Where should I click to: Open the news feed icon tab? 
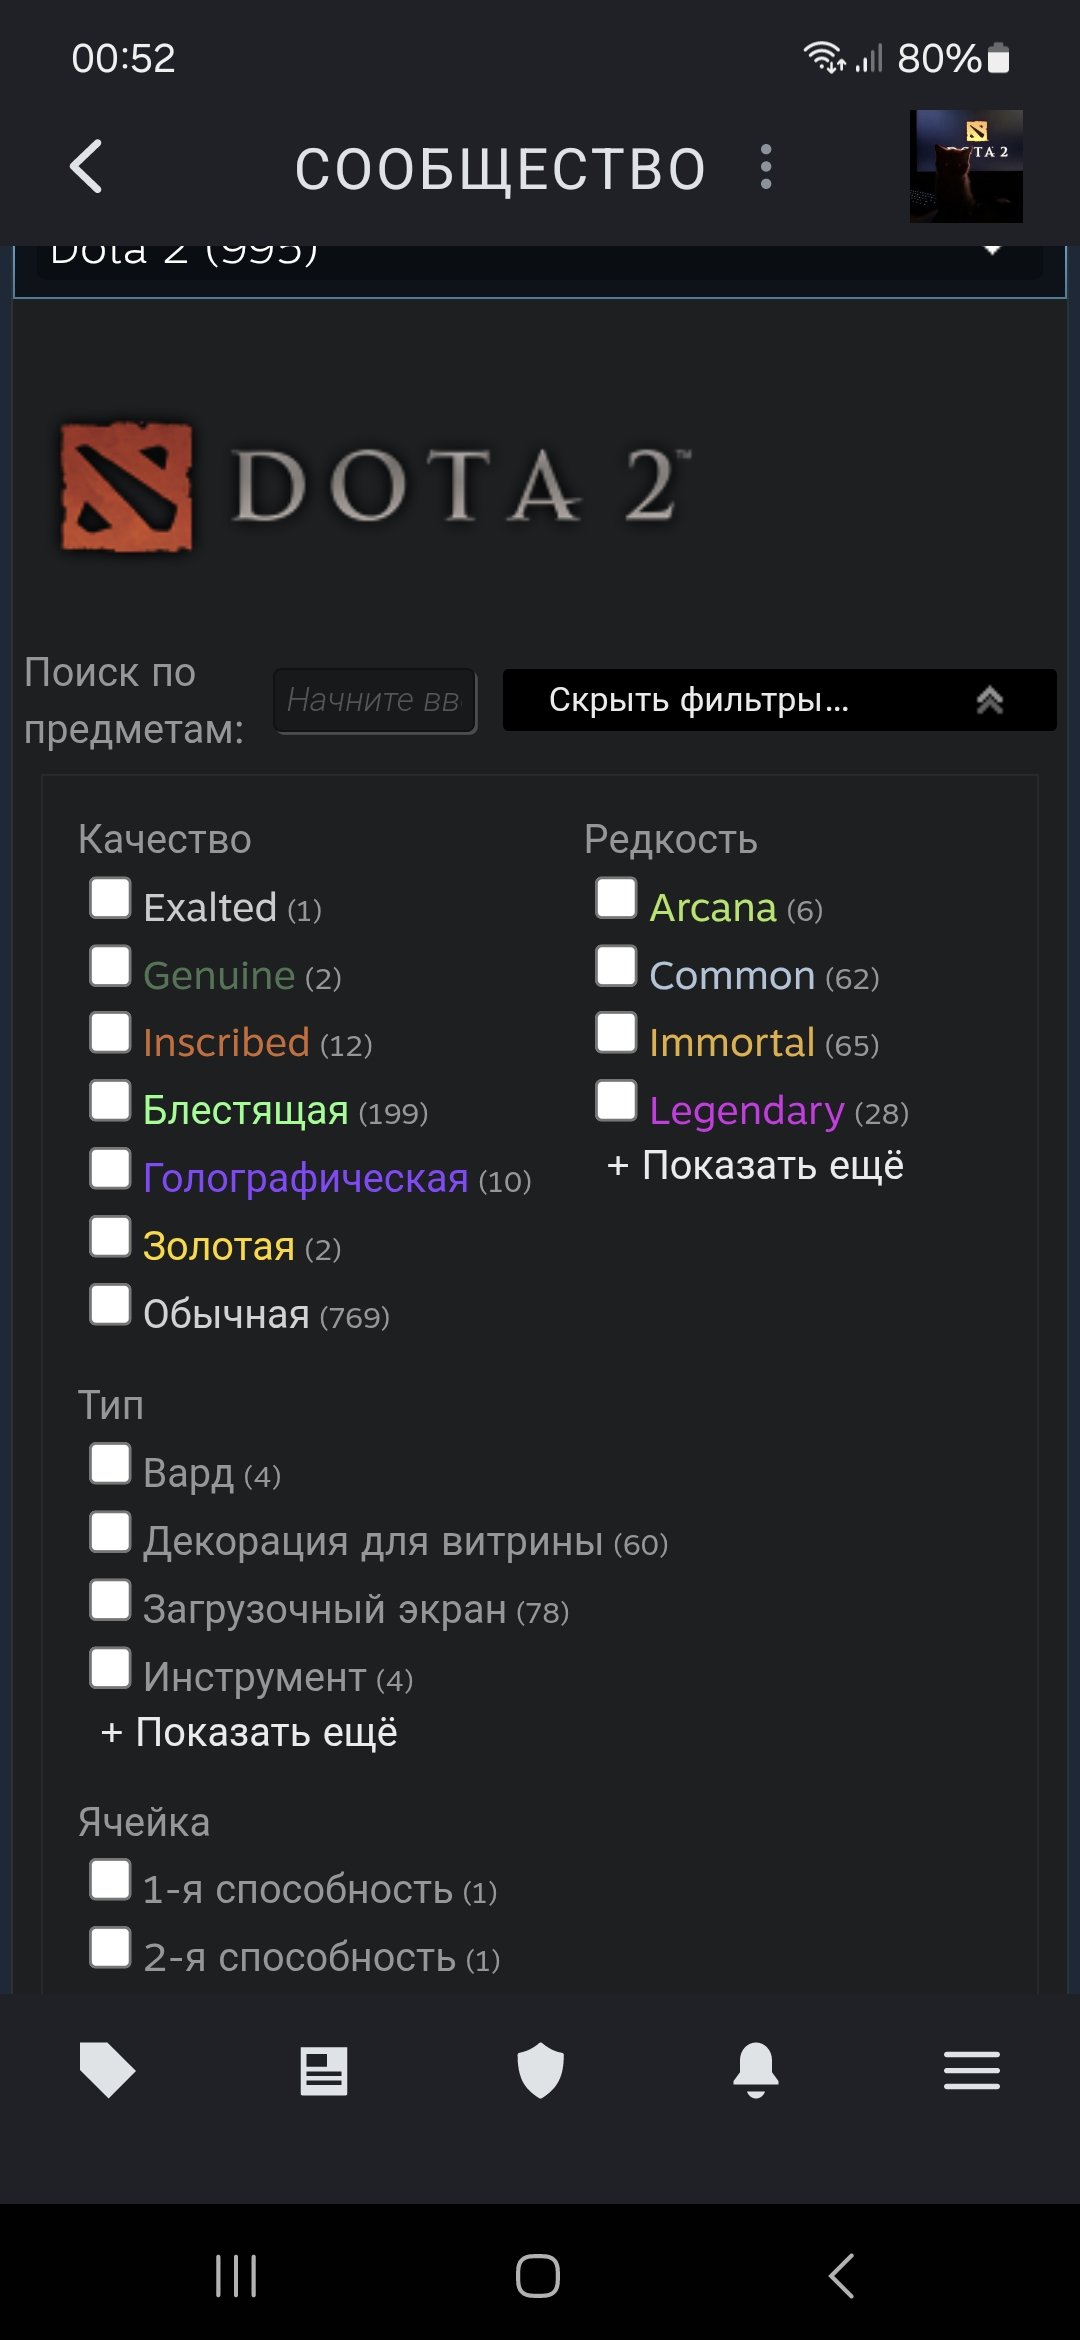point(324,2070)
